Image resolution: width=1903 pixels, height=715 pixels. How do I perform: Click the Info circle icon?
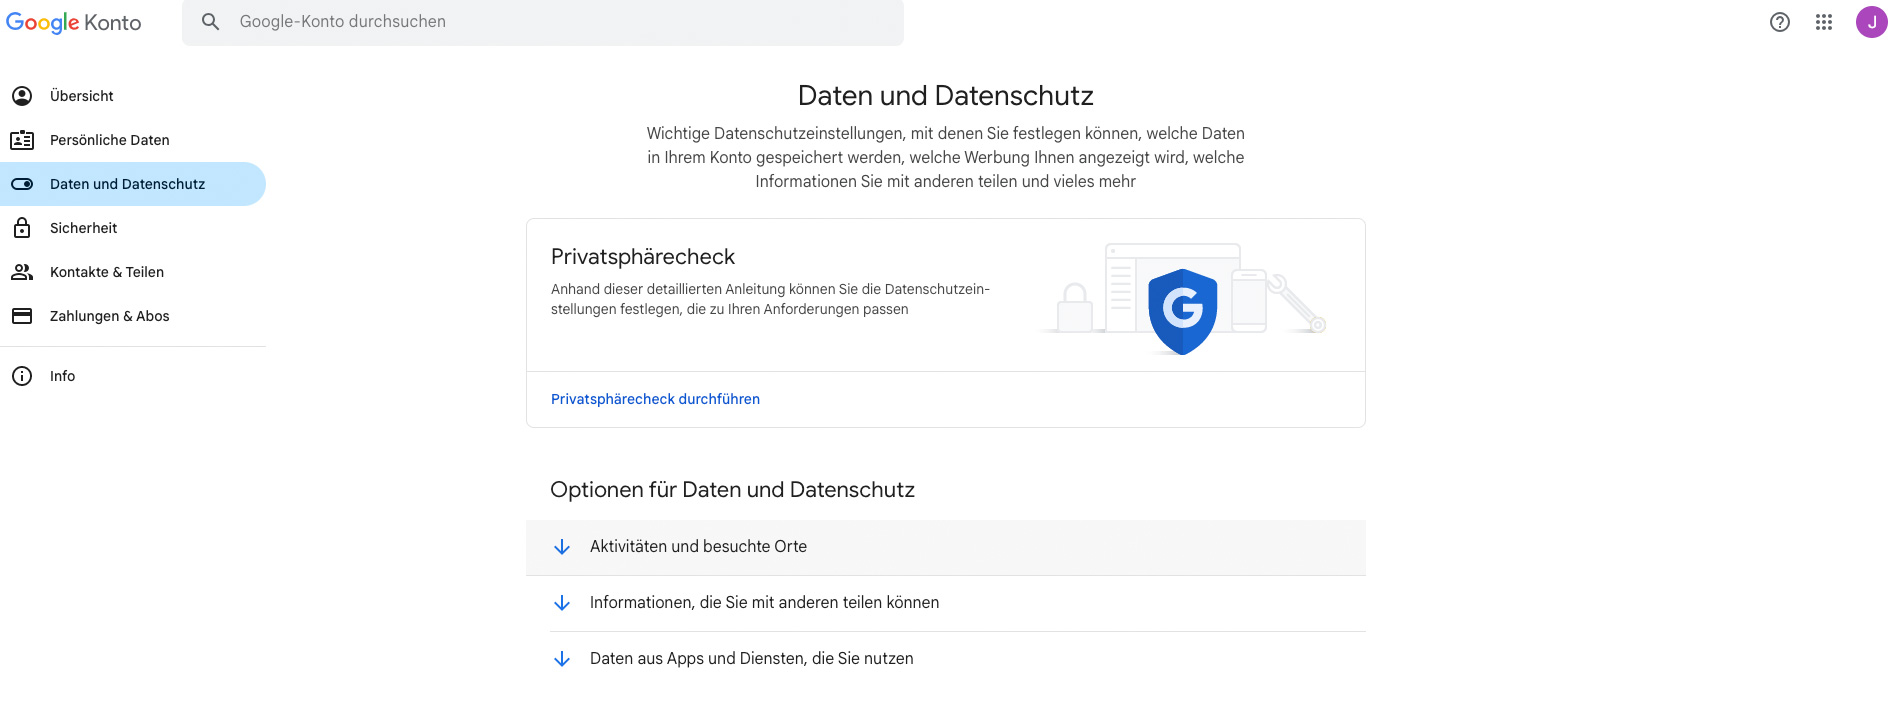(x=22, y=376)
